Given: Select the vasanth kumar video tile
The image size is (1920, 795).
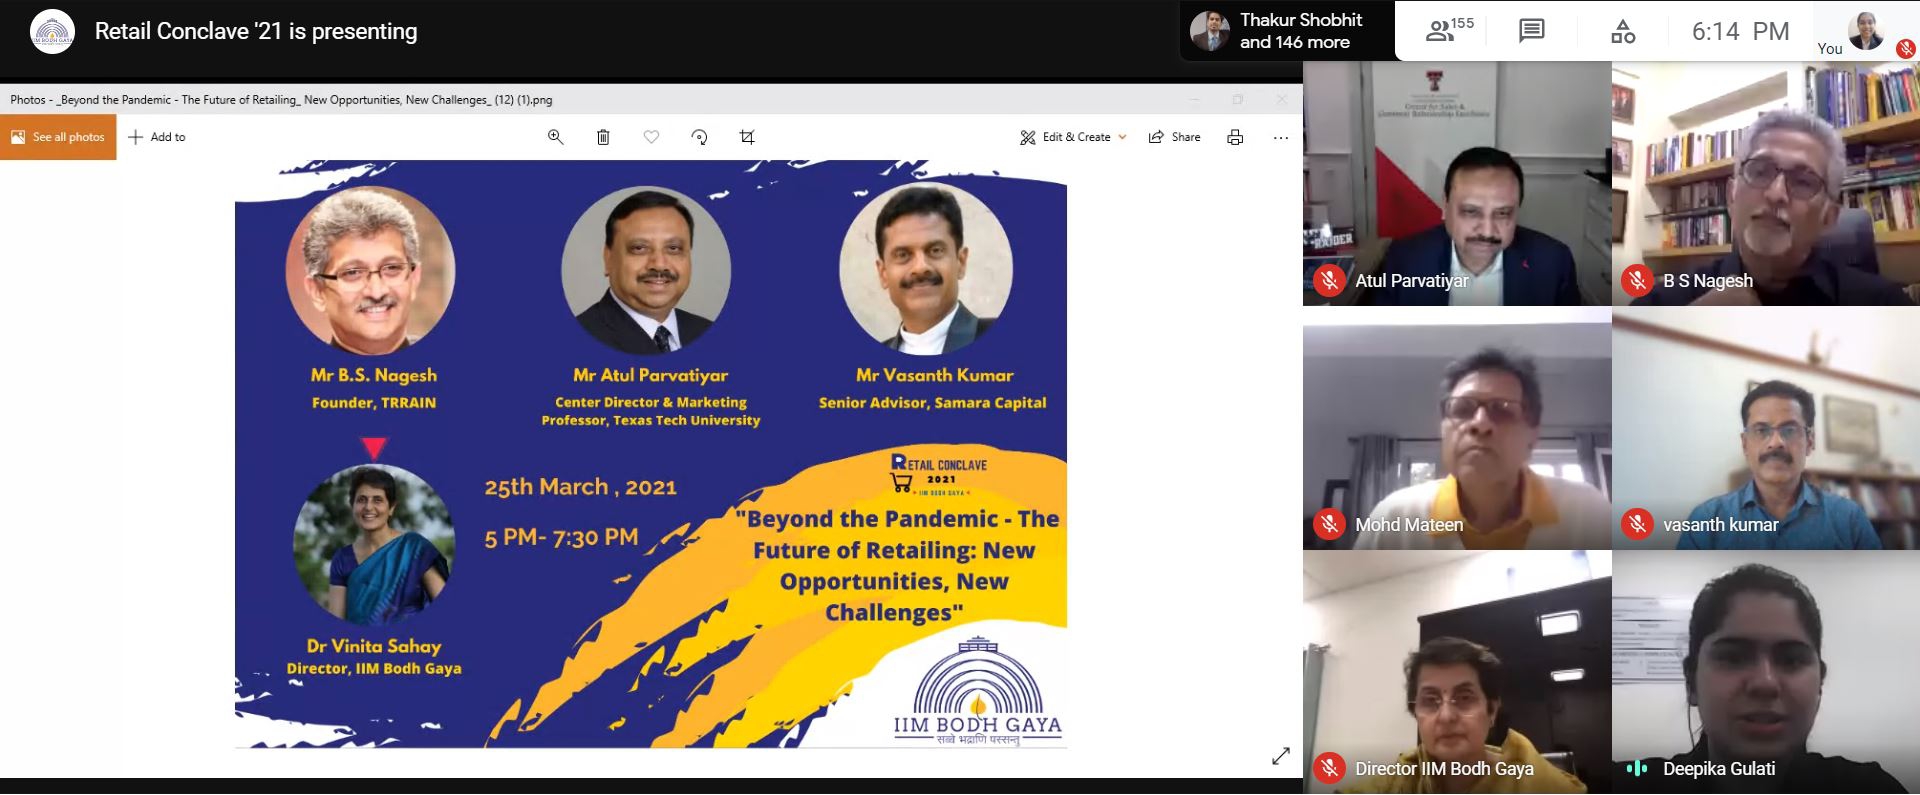Looking at the screenshot, I should (1765, 428).
